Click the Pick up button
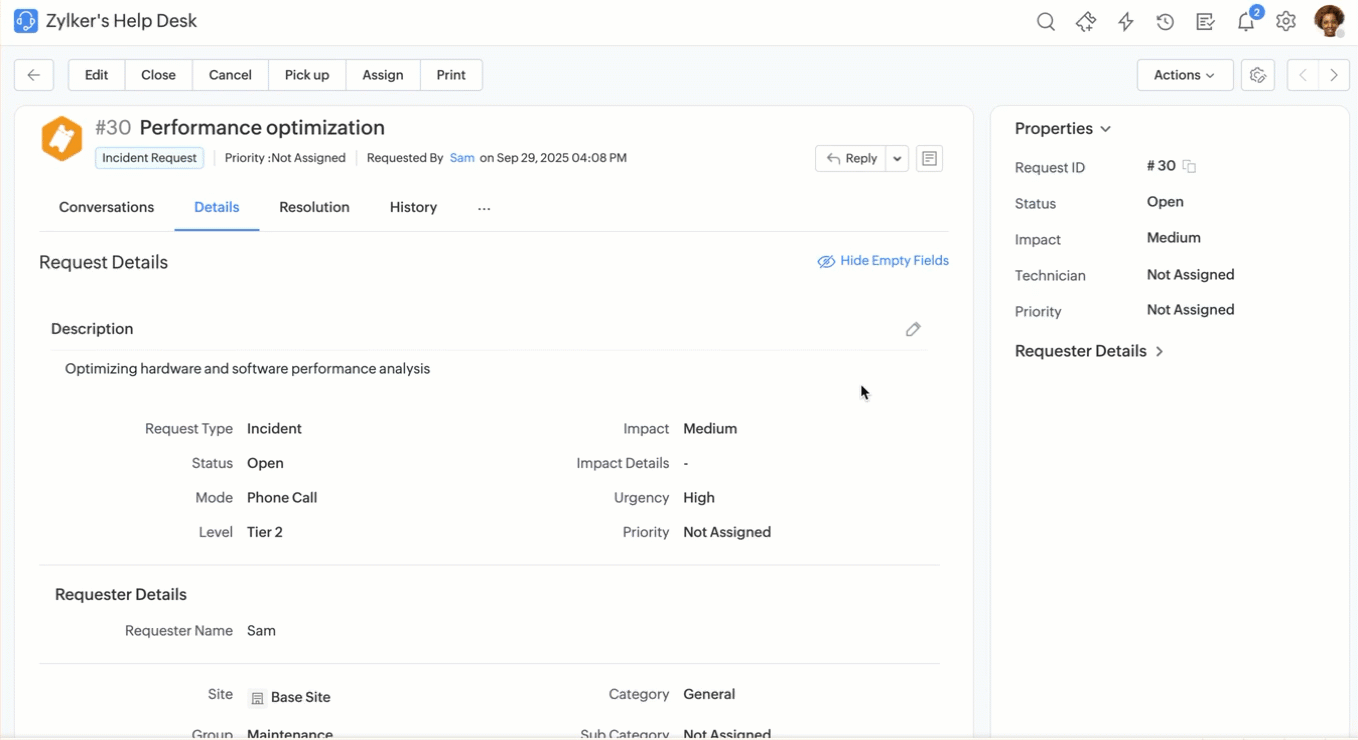Screen dimensions: 1358x740 point(307,75)
